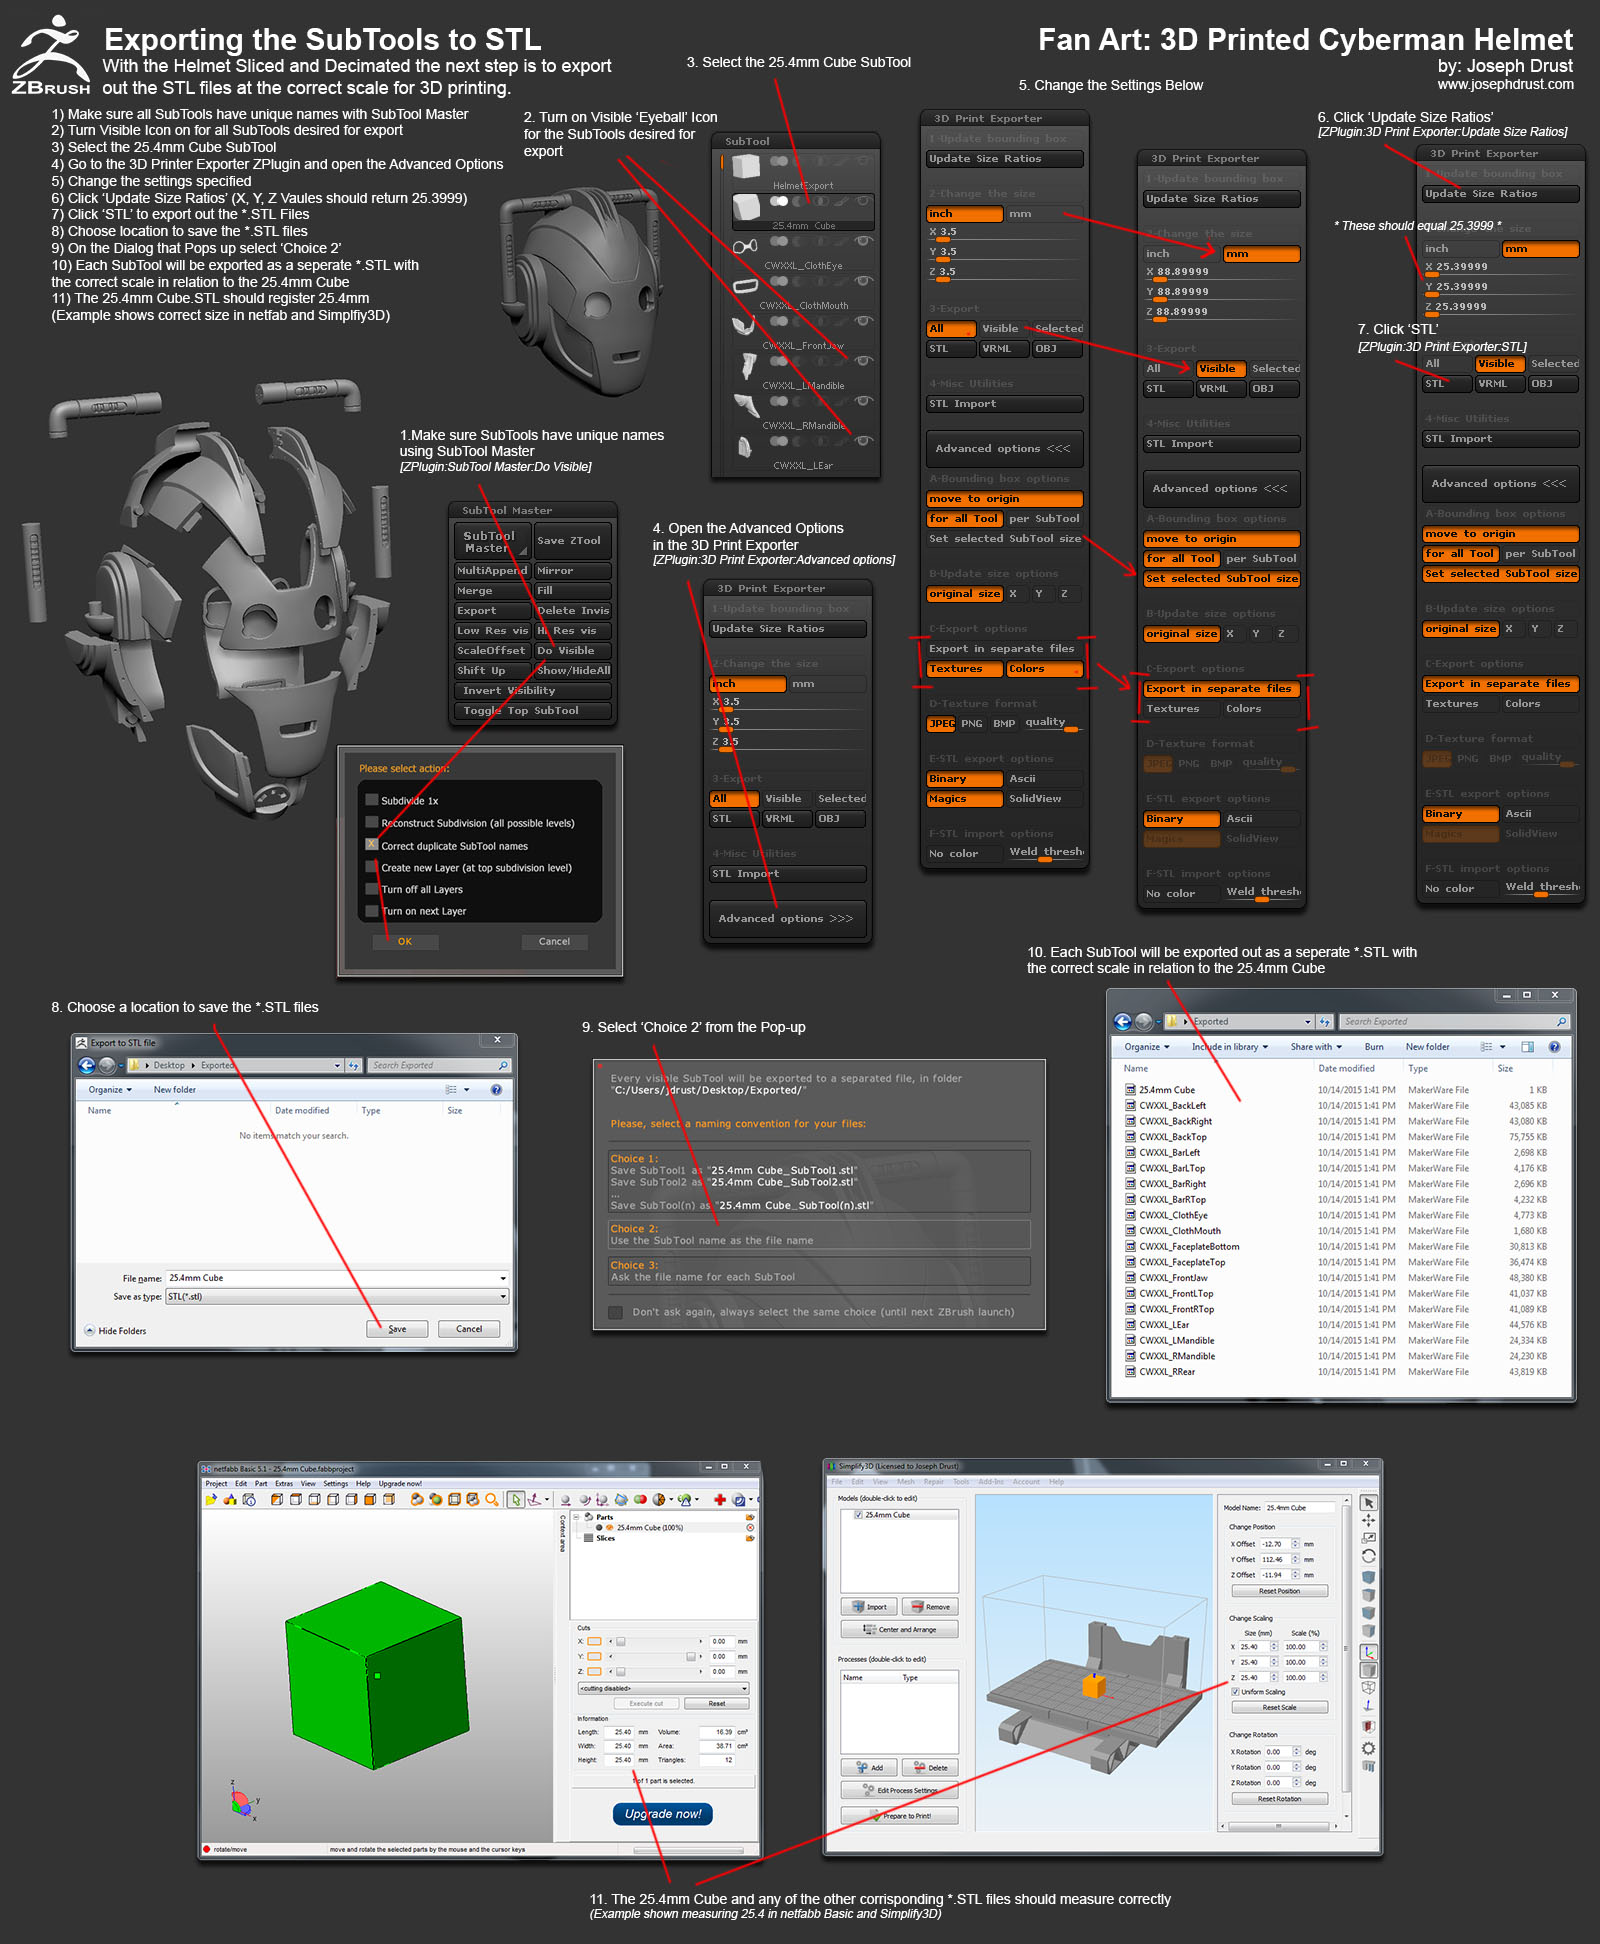This screenshot has width=1600, height=1944.
Task: Open the Project menu in netfabb
Action: tap(216, 1483)
